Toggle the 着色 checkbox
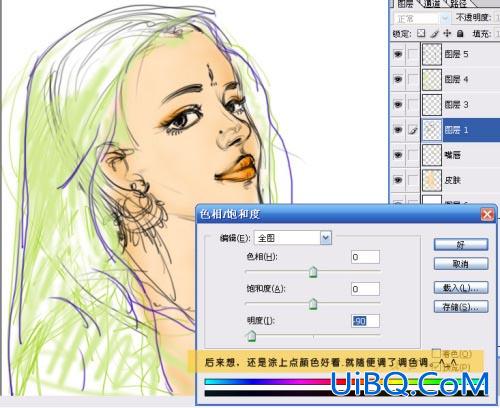Image resolution: width=500 pixels, height=408 pixels. 436,353
